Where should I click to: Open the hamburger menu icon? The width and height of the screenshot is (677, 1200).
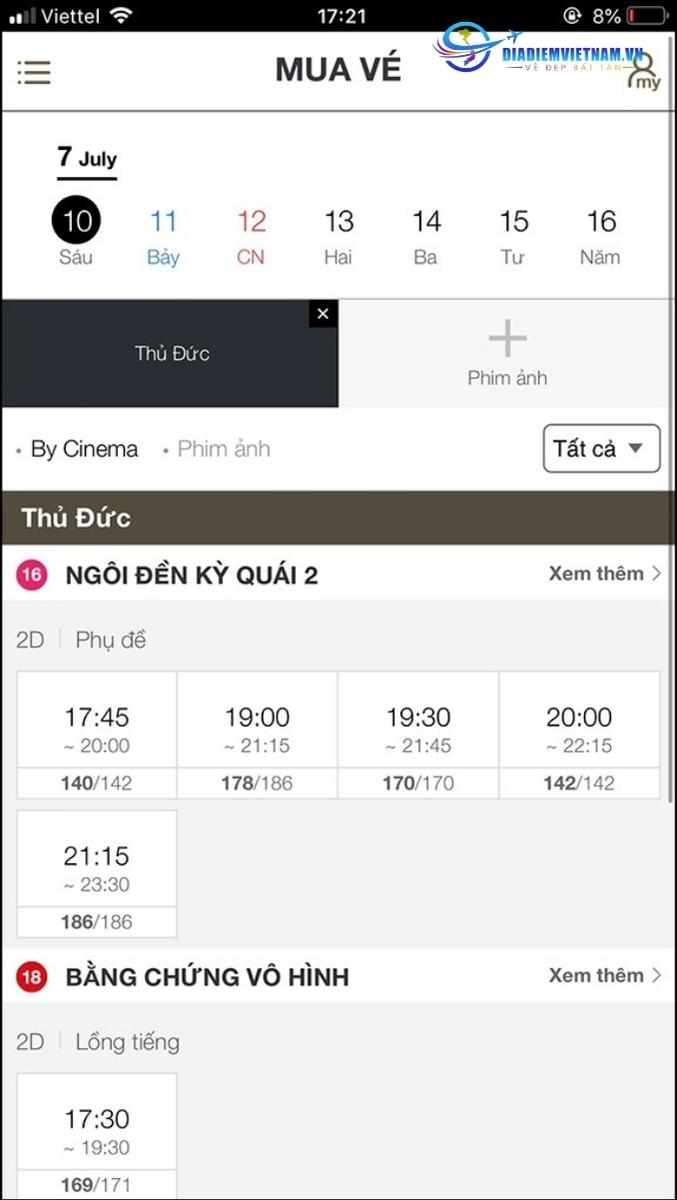pos(34,72)
